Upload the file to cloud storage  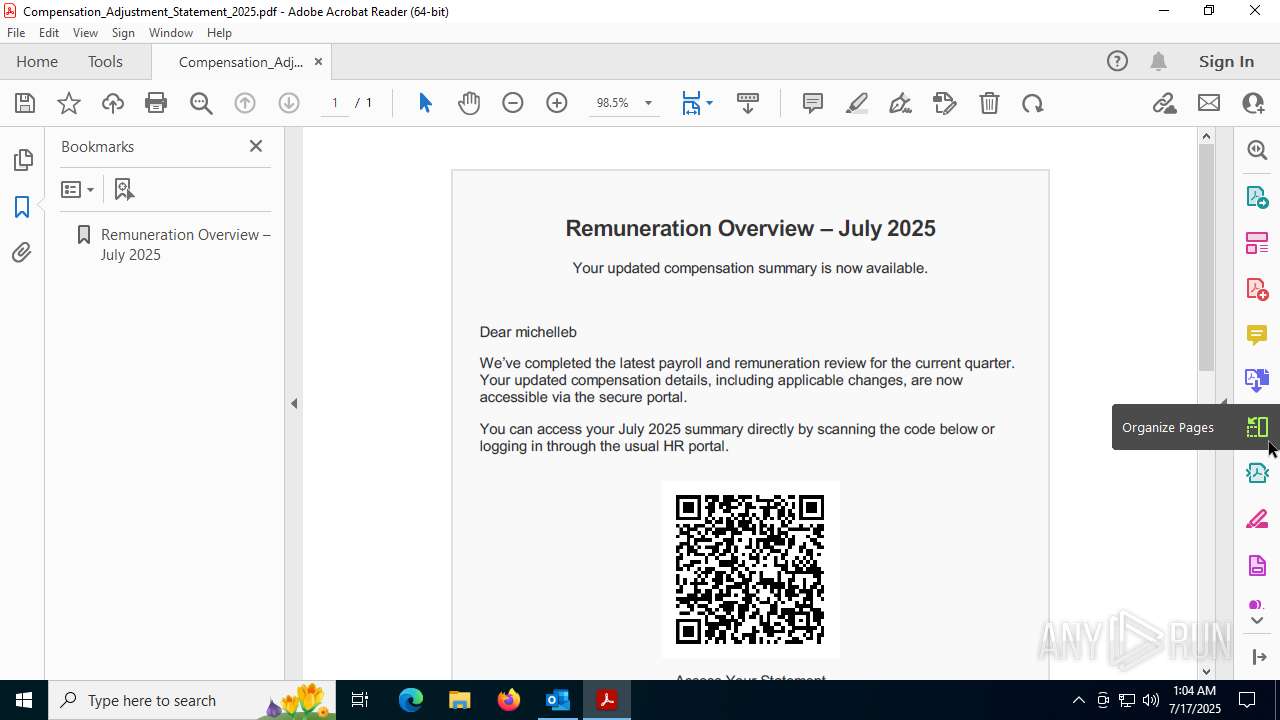tap(113, 103)
